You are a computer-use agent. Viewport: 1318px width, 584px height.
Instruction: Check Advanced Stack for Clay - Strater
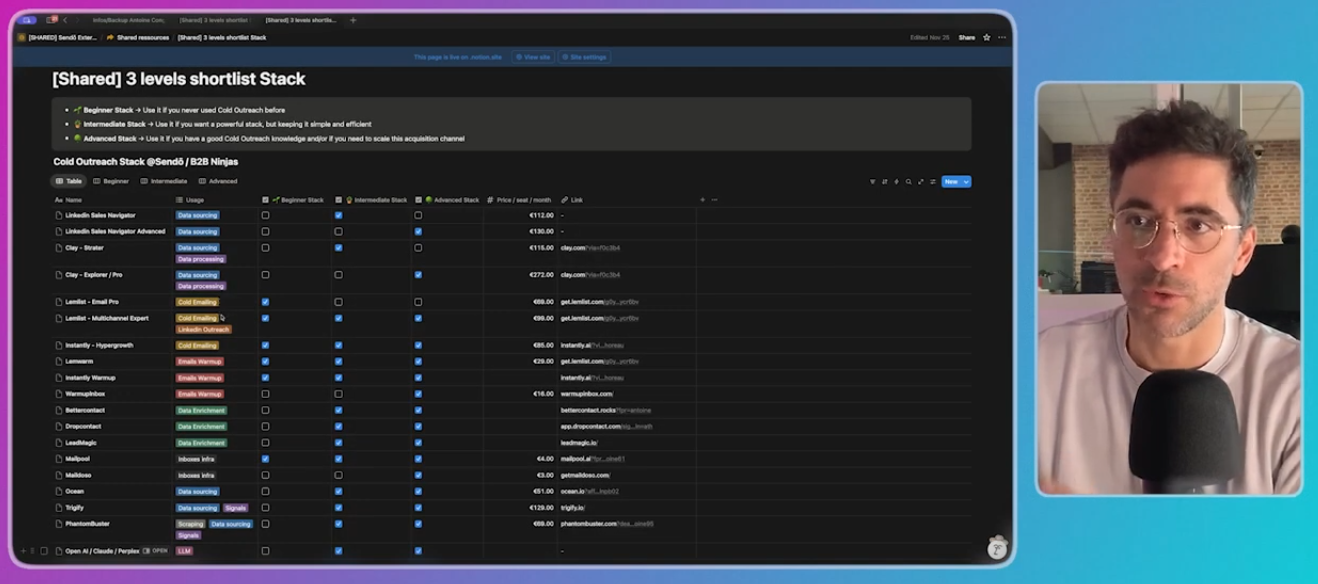coord(418,247)
